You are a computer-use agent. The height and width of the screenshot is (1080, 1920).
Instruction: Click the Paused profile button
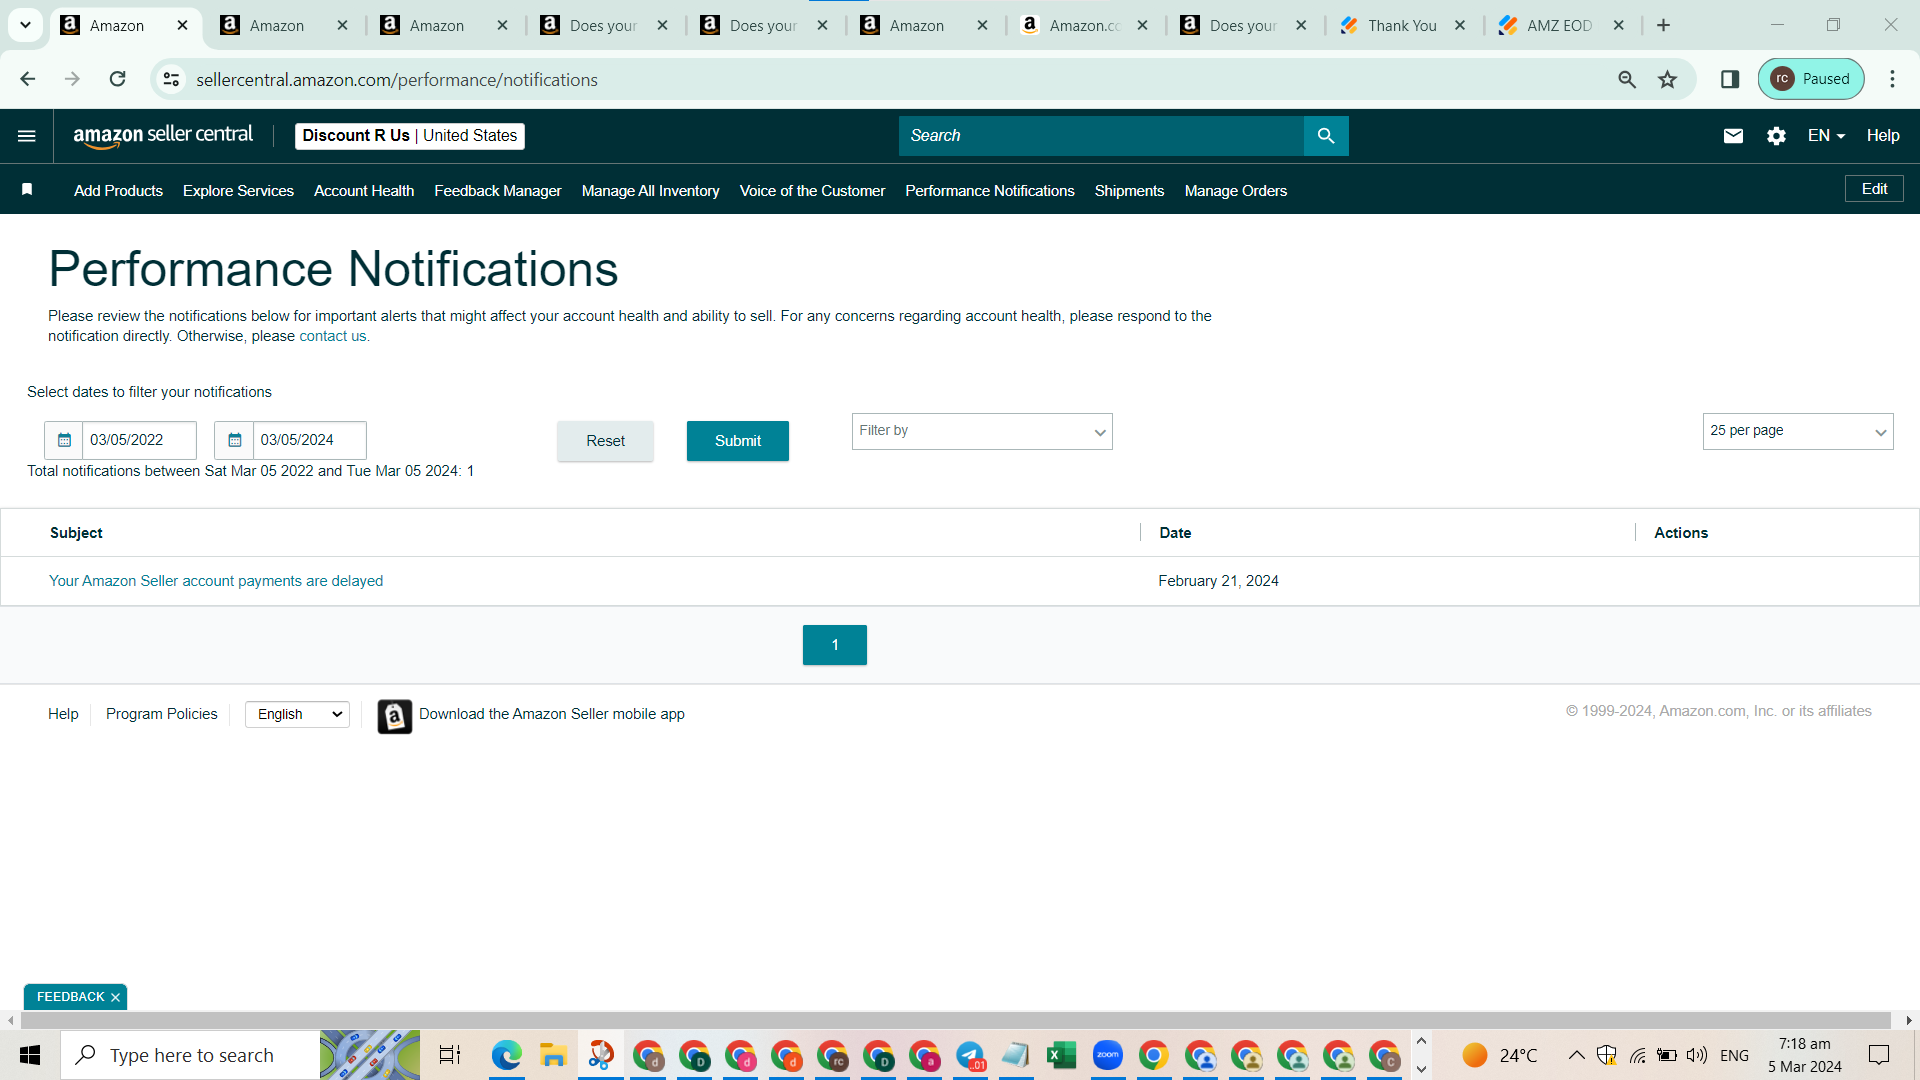point(1811,79)
